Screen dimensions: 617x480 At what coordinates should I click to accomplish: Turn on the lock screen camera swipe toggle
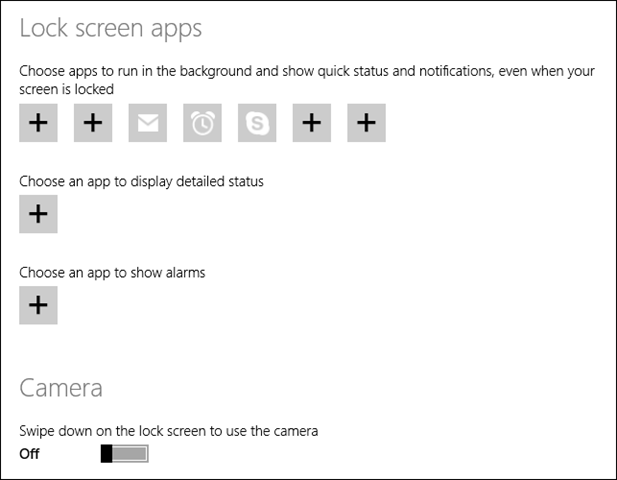tap(124, 454)
